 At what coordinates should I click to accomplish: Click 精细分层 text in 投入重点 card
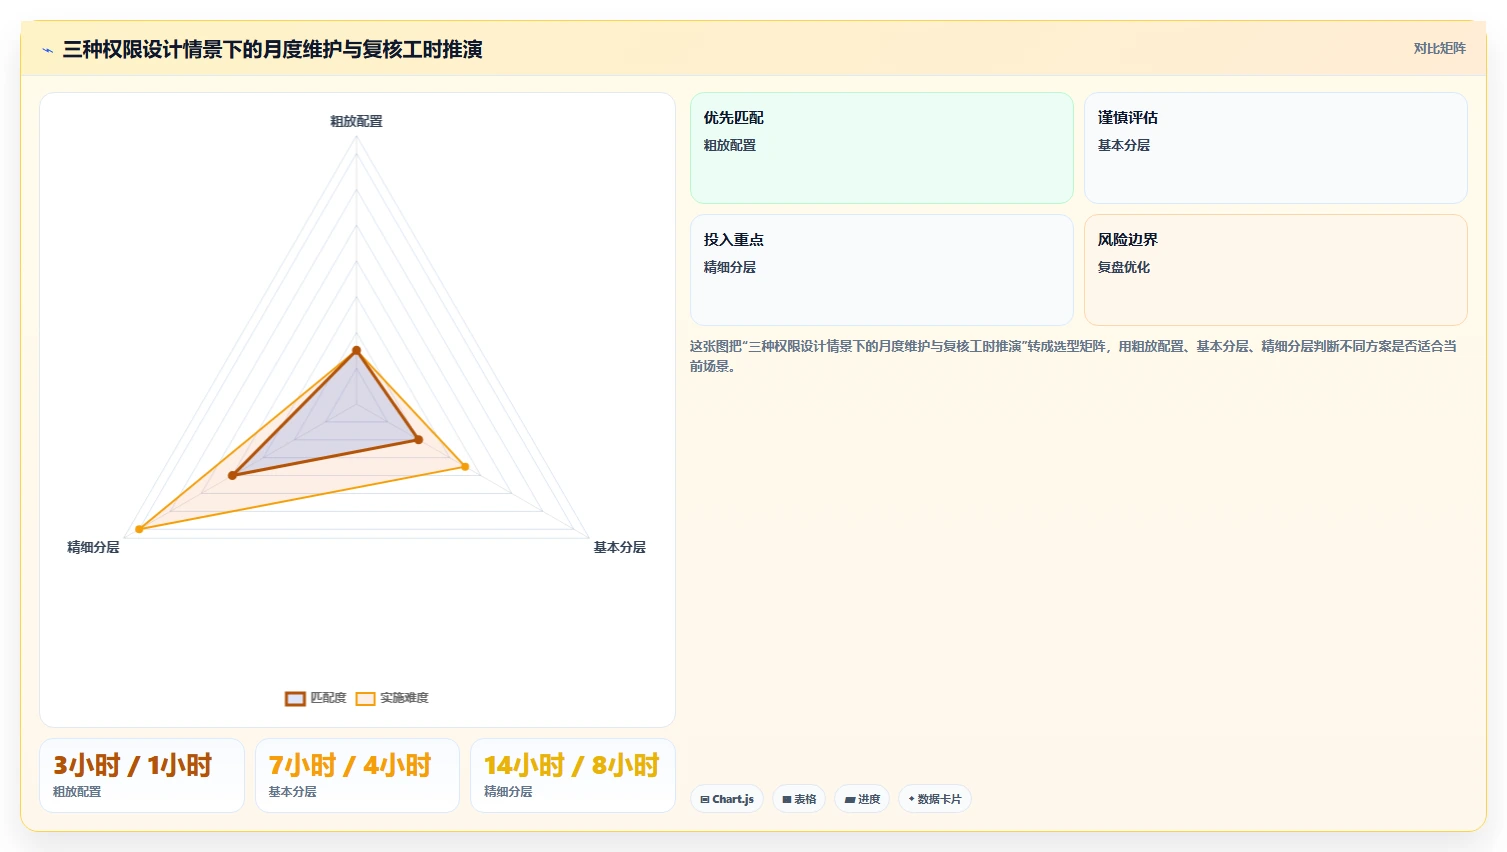click(x=730, y=267)
